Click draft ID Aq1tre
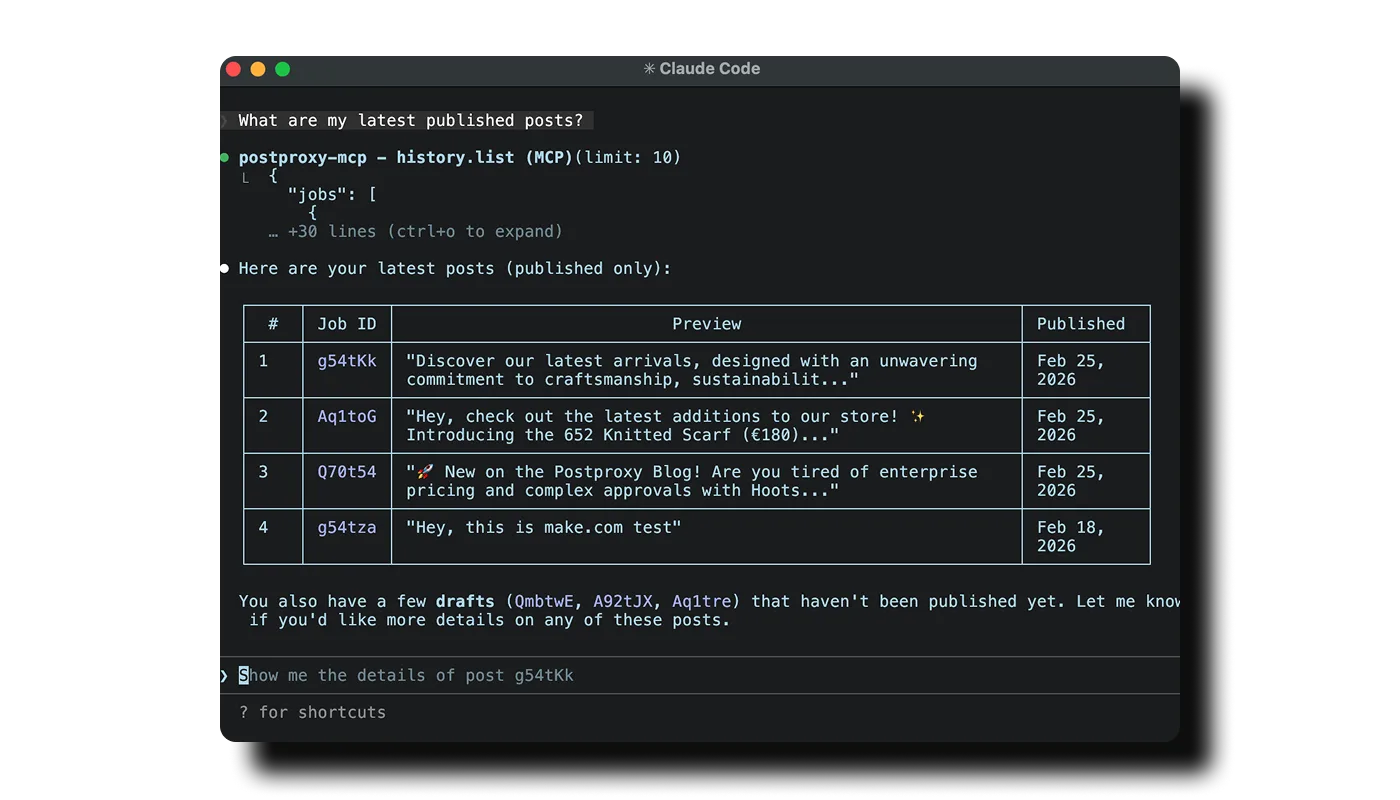This screenshot has height=800, width=1400. (x=702, y=602)
